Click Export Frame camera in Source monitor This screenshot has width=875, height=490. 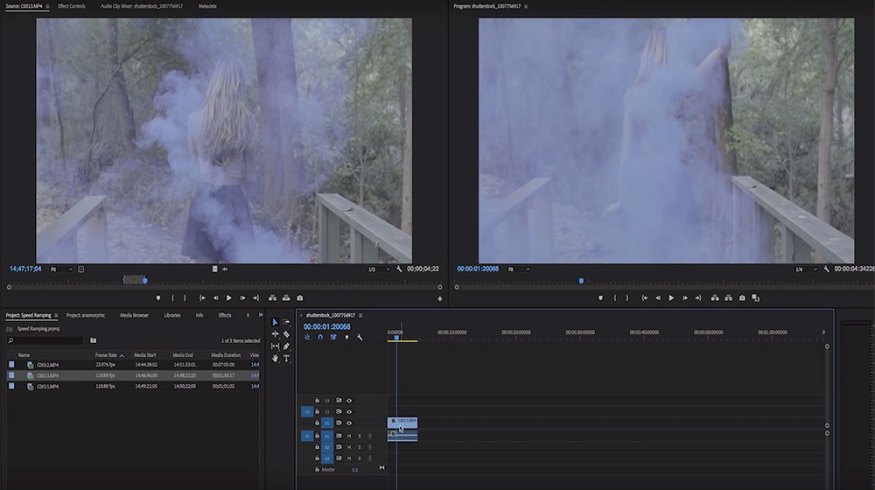pyautogui.click(x=300, y=298)
